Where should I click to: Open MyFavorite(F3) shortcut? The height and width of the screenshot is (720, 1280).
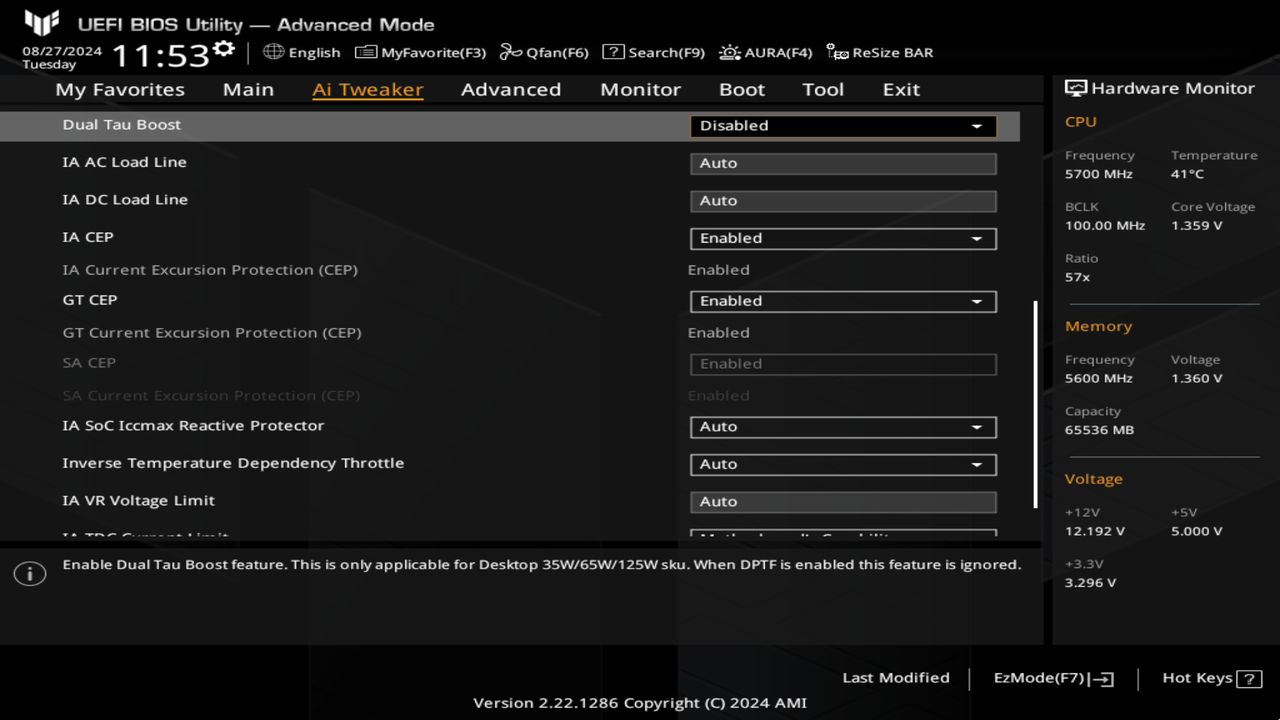coord(420,52)
